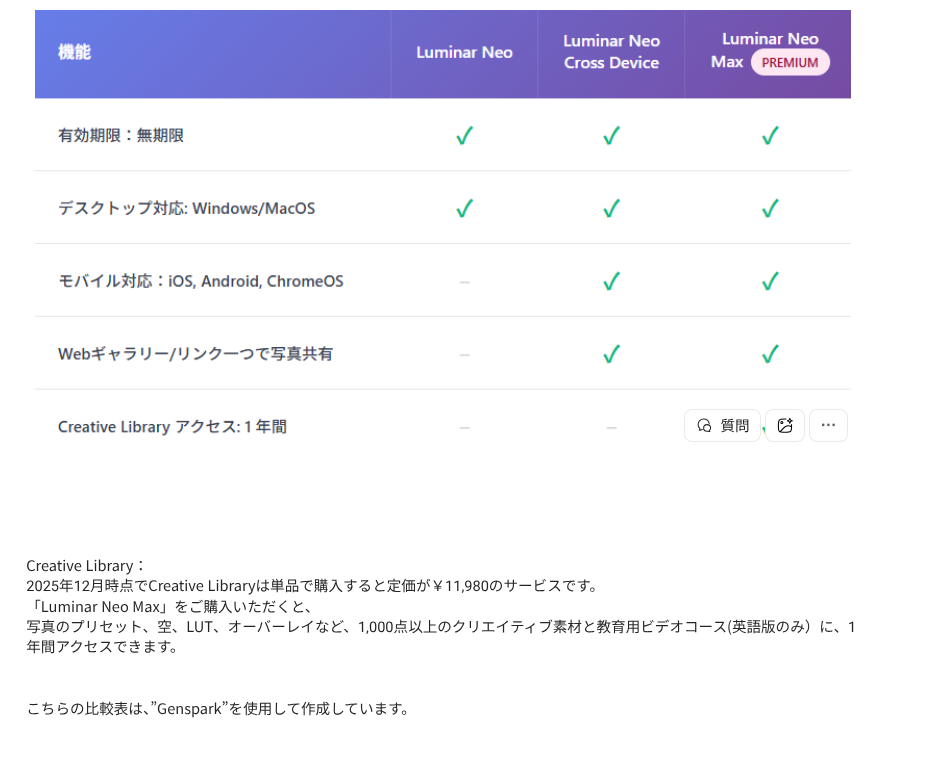This screenshot has width=932, height=782.
Task: Open the three-dot more options menu
Action: [828, 426]
